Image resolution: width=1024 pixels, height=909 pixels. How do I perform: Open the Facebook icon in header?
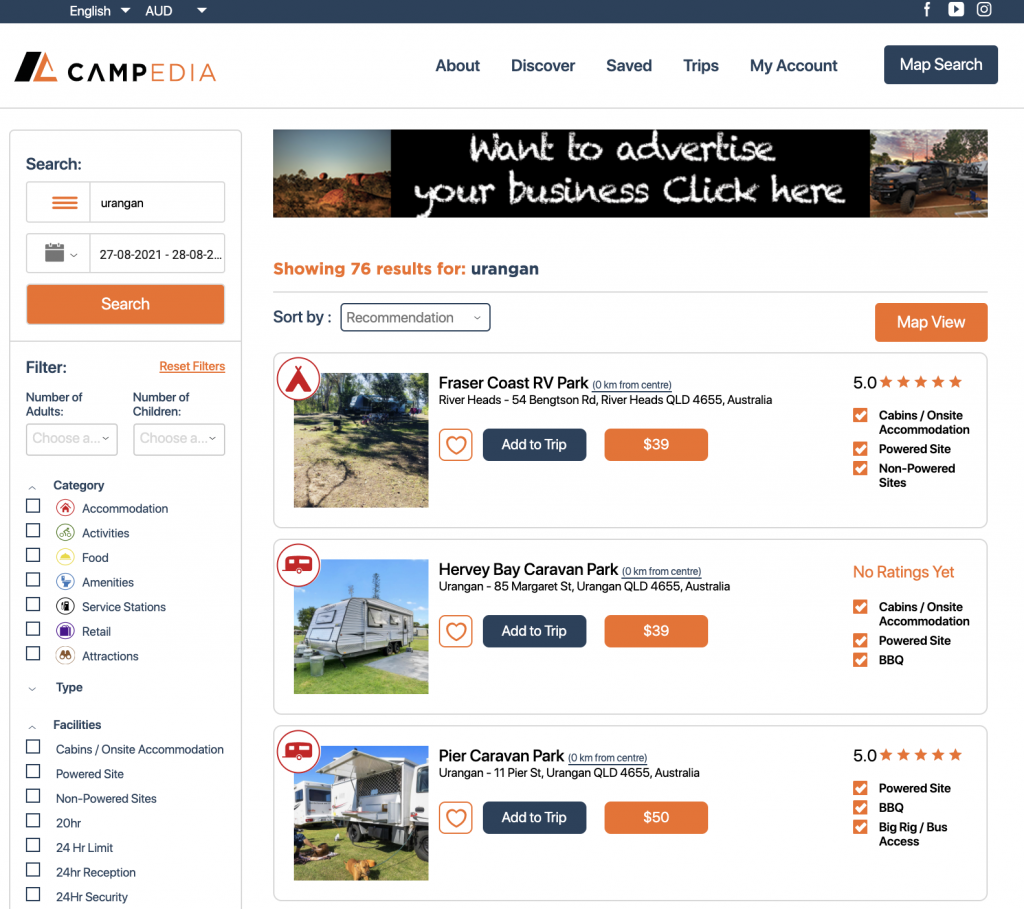[x=927, y=9]
